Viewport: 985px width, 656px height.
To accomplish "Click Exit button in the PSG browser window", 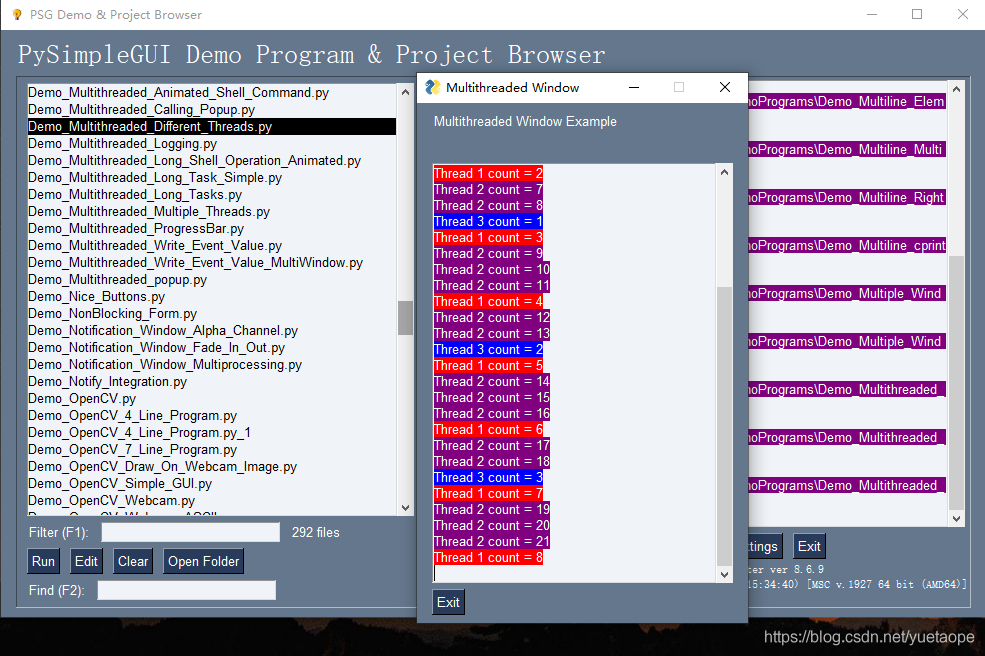I will (809, 547).
